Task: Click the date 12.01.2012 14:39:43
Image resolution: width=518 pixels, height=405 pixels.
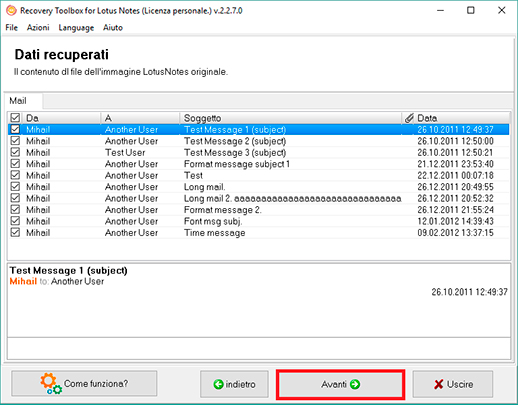Action: [x=455, y=221]
